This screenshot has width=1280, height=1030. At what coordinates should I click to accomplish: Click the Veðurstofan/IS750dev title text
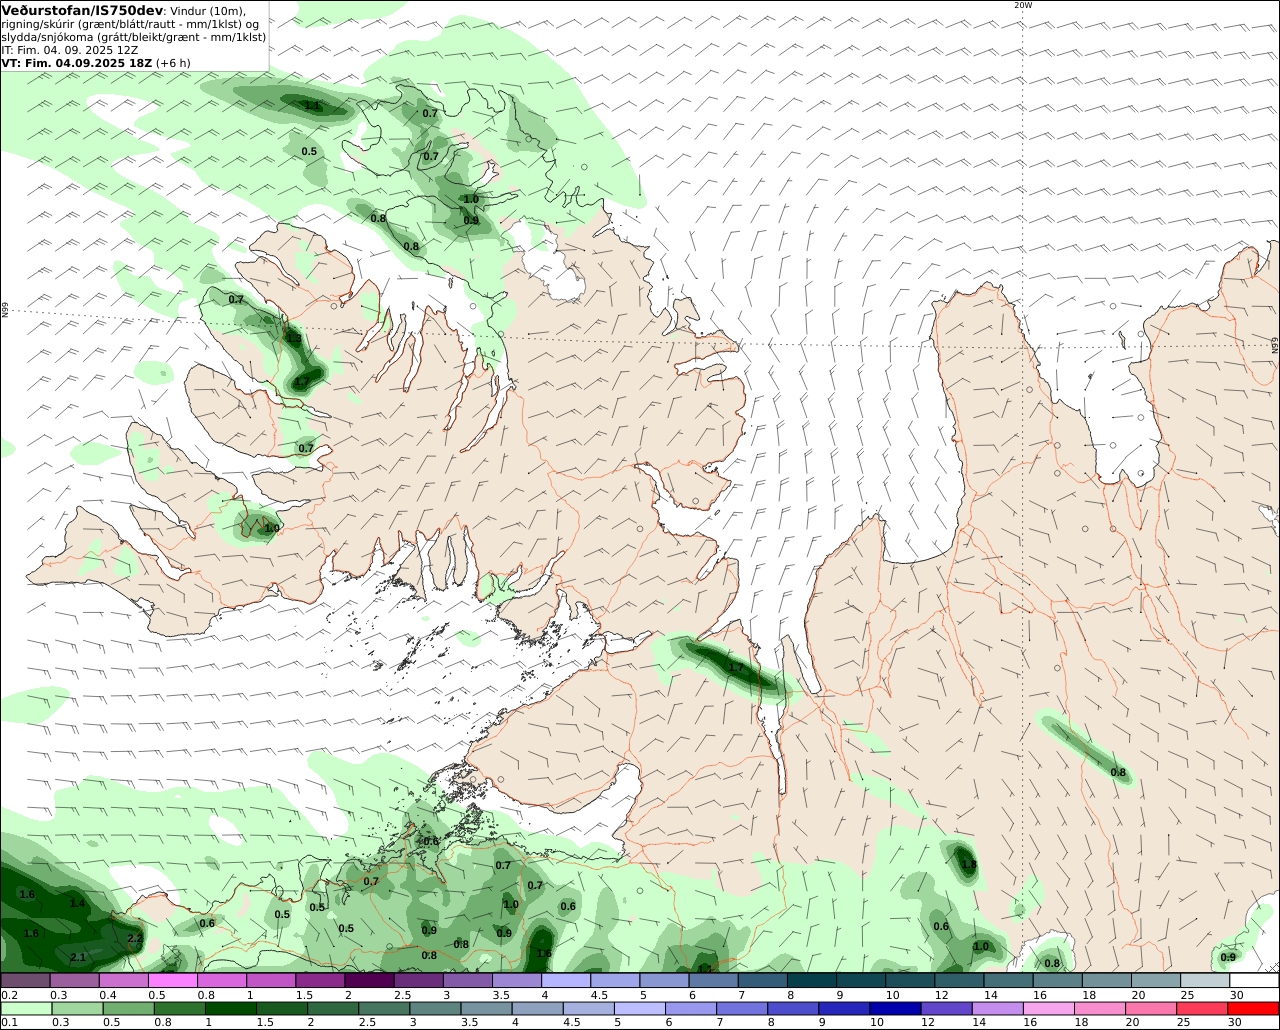click(82, 10)
